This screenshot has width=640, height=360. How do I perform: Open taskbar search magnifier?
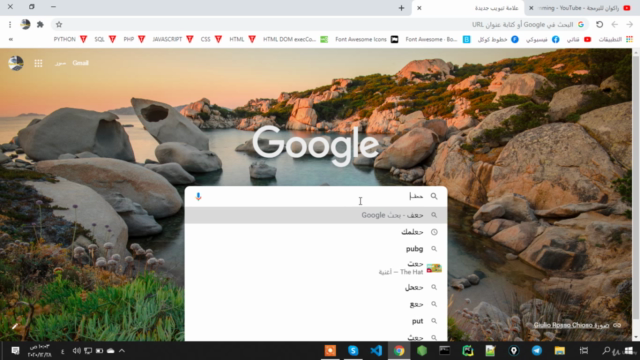coord(607,351)
